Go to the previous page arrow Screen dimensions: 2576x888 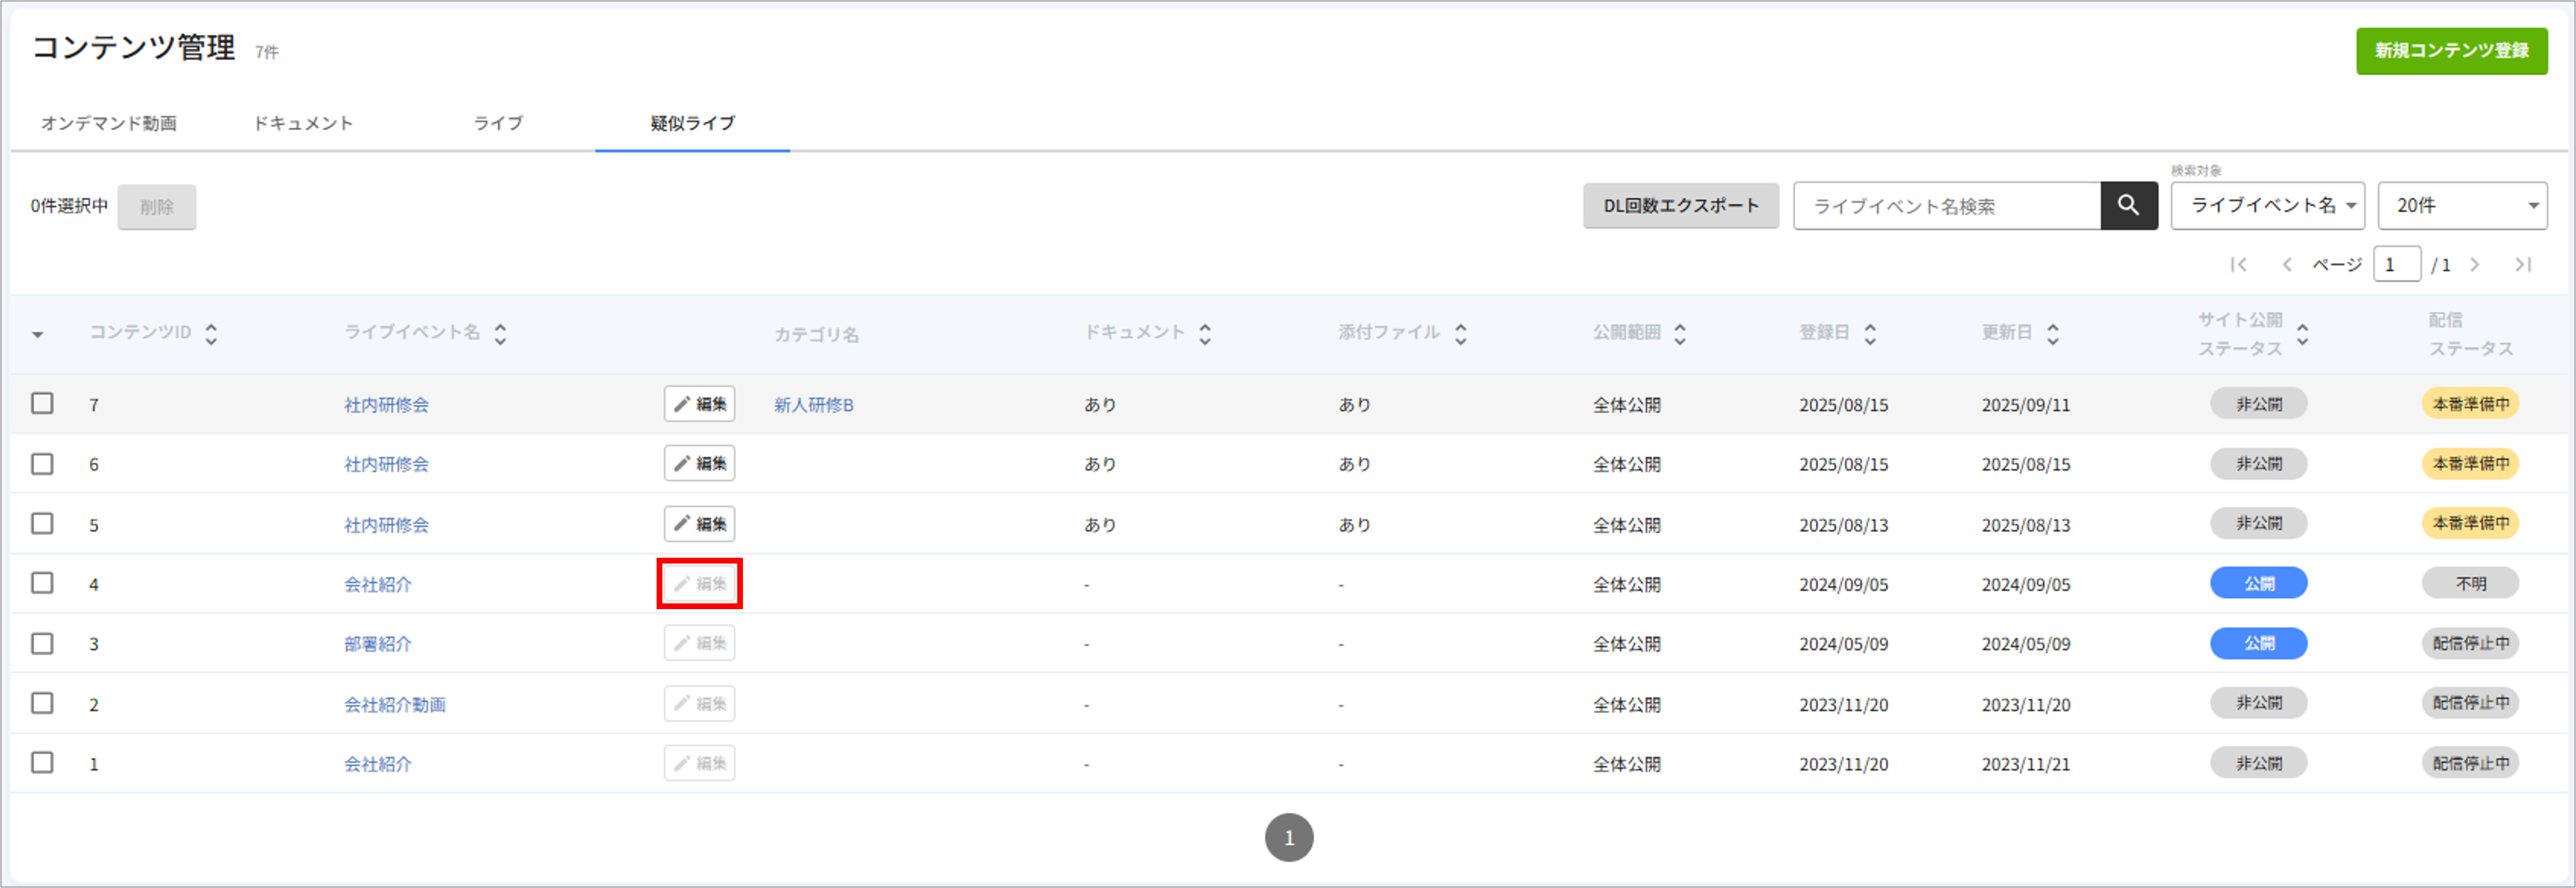[2286, 265]
